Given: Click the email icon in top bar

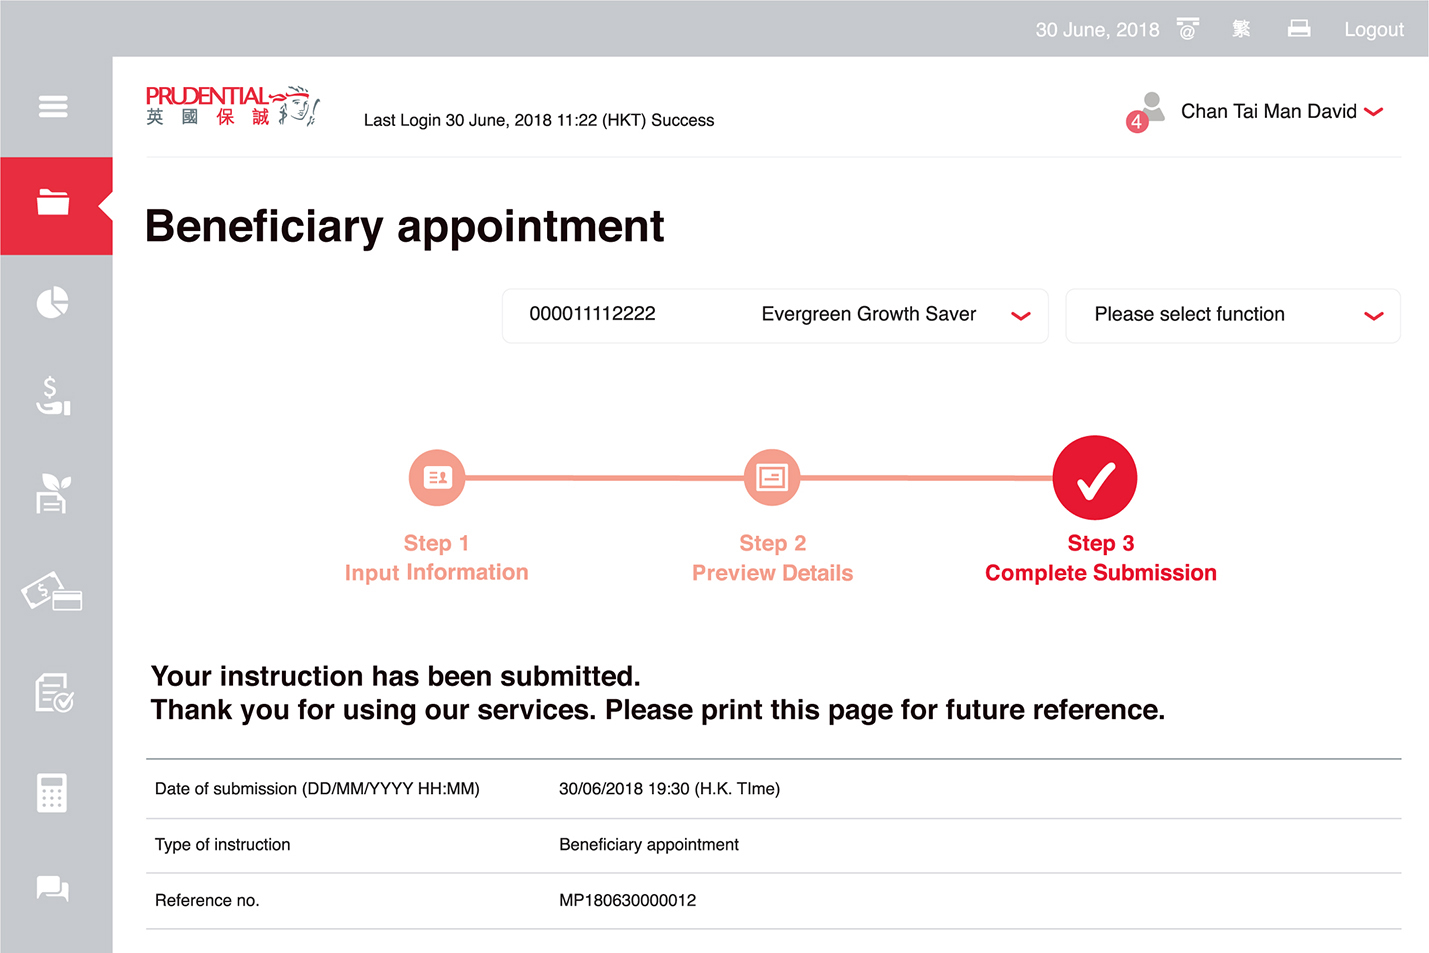Looking at the screenshot, I should click(1188, 28).
